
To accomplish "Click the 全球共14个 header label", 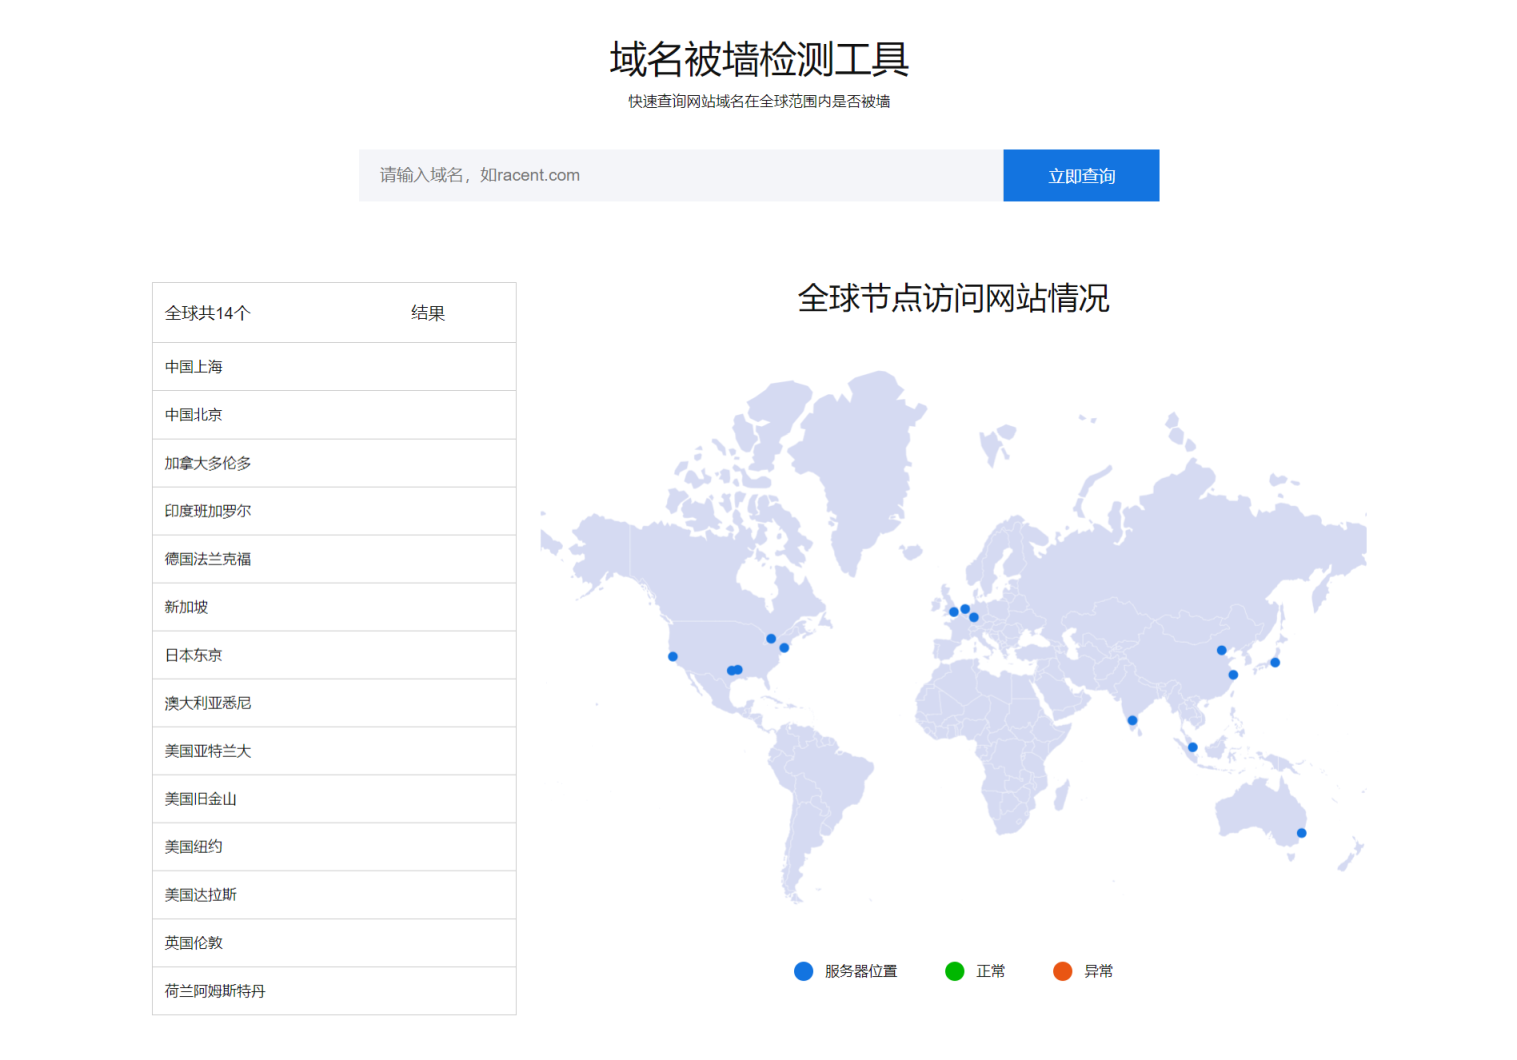I will click(x=208, y=312).
